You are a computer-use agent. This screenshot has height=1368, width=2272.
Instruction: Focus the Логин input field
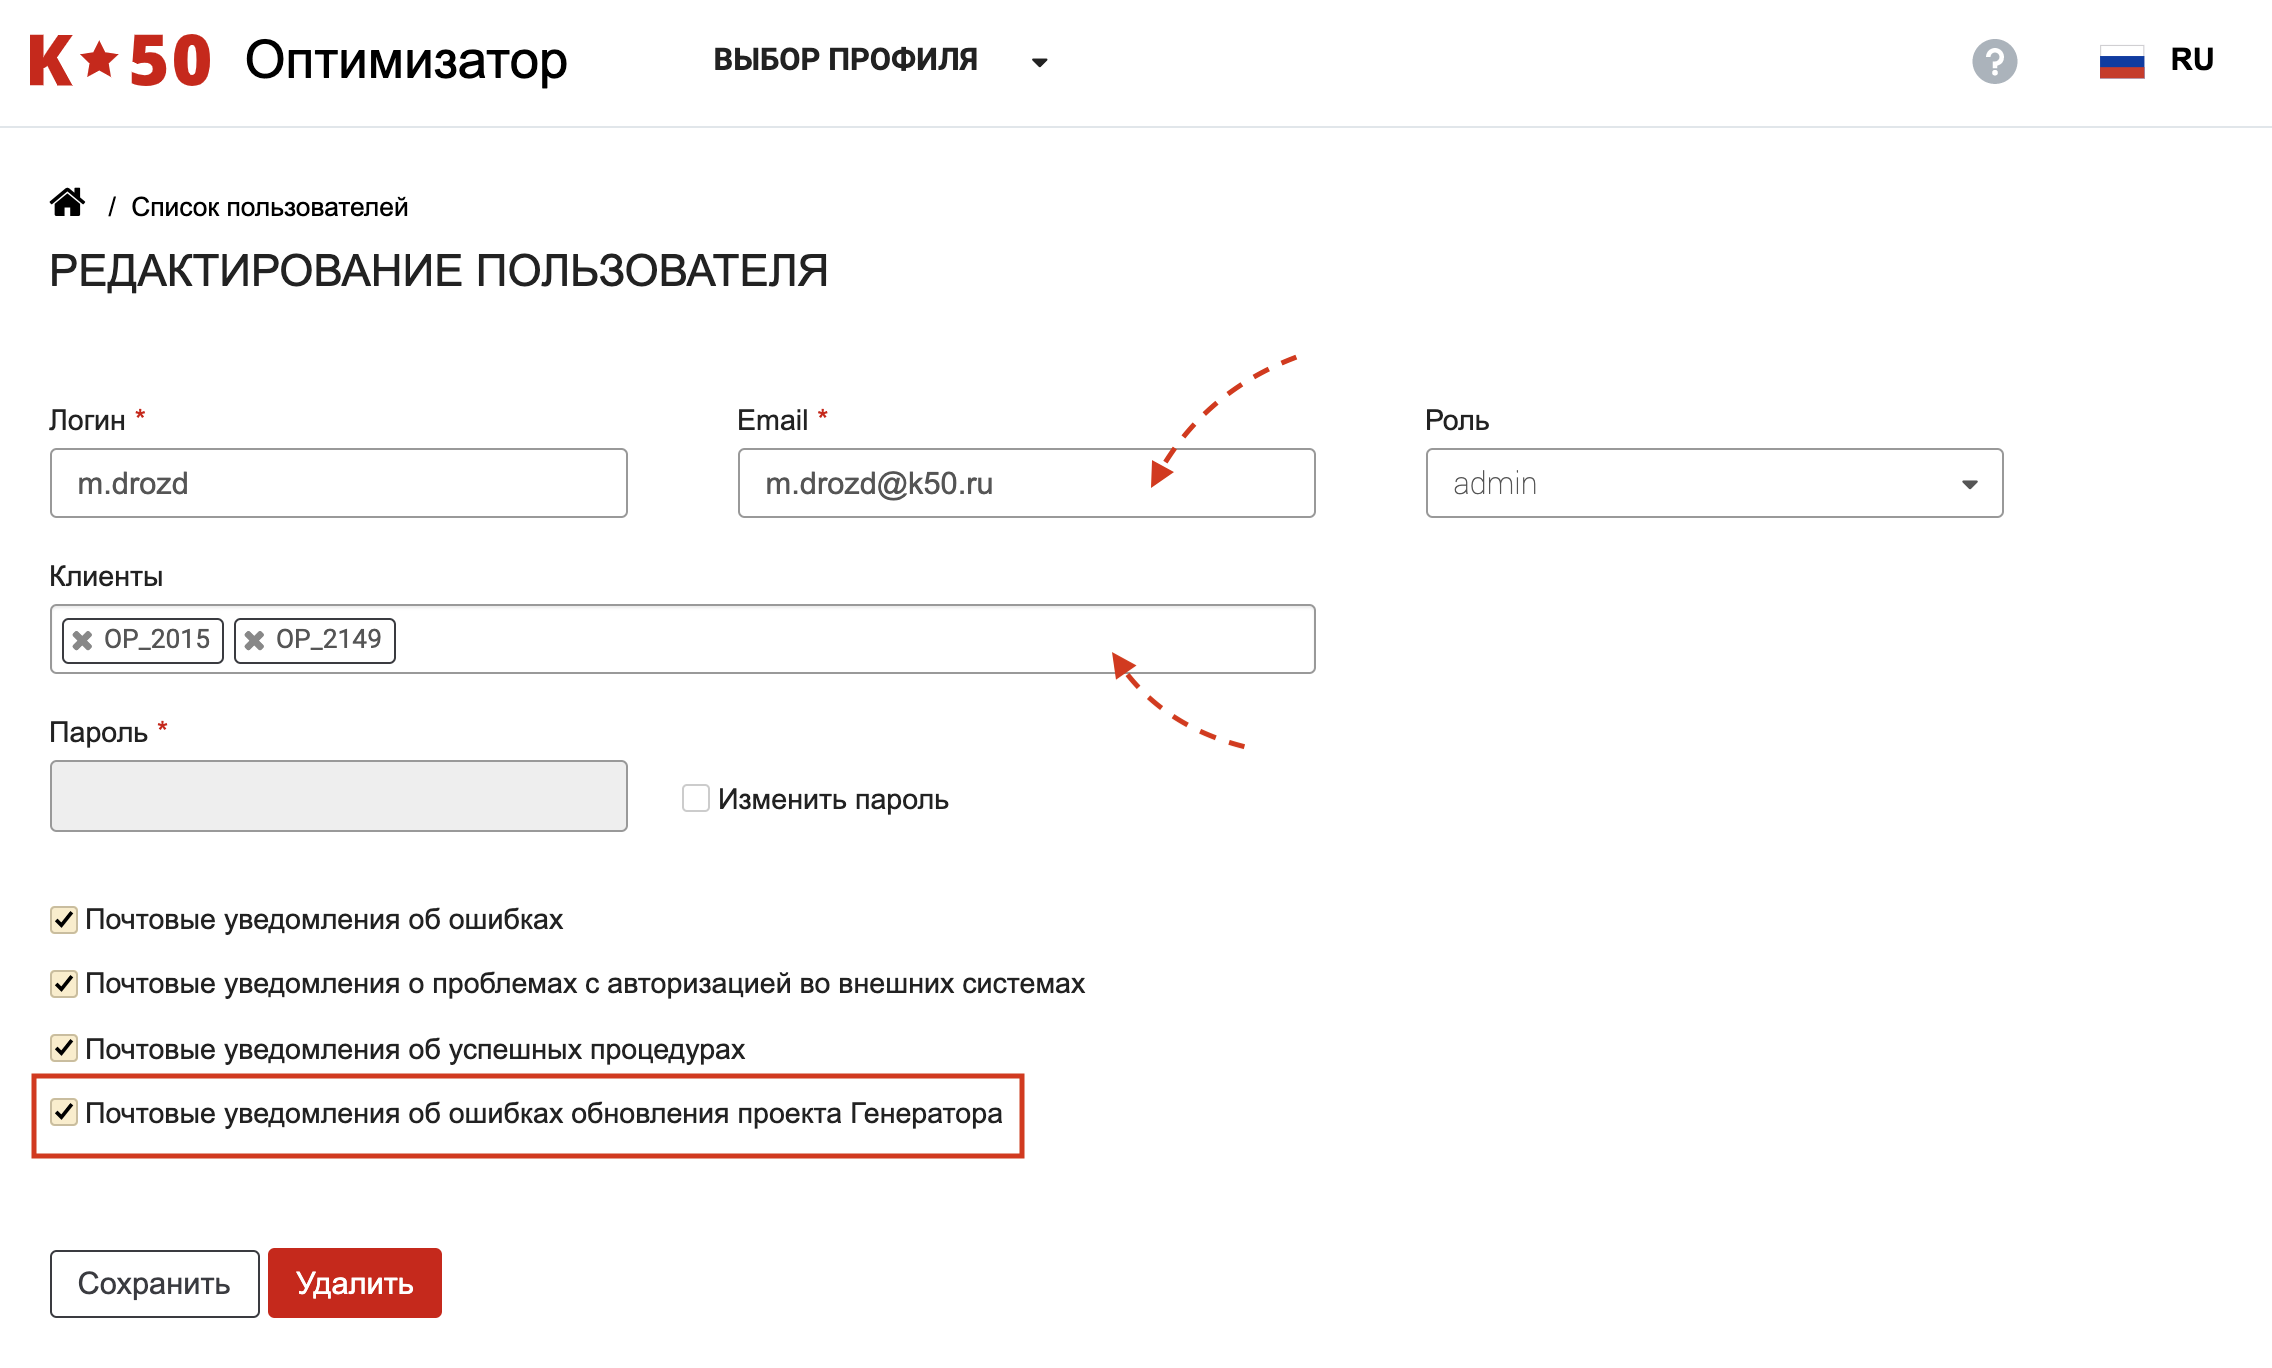click(339, 483)
